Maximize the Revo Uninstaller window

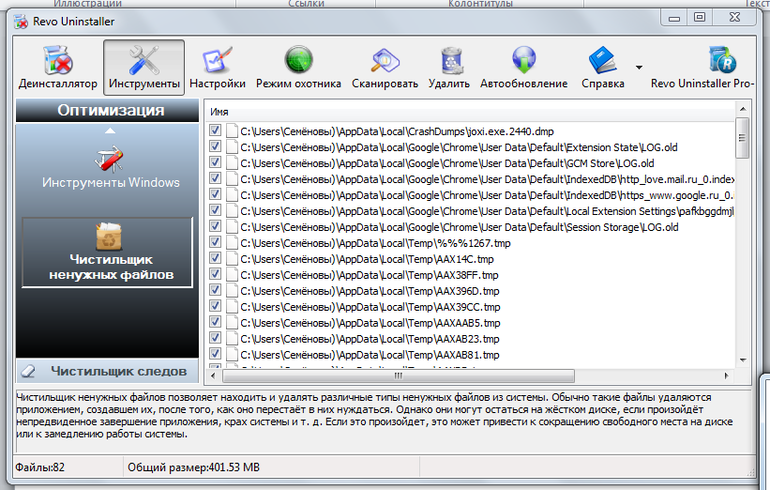pos(700,18)
